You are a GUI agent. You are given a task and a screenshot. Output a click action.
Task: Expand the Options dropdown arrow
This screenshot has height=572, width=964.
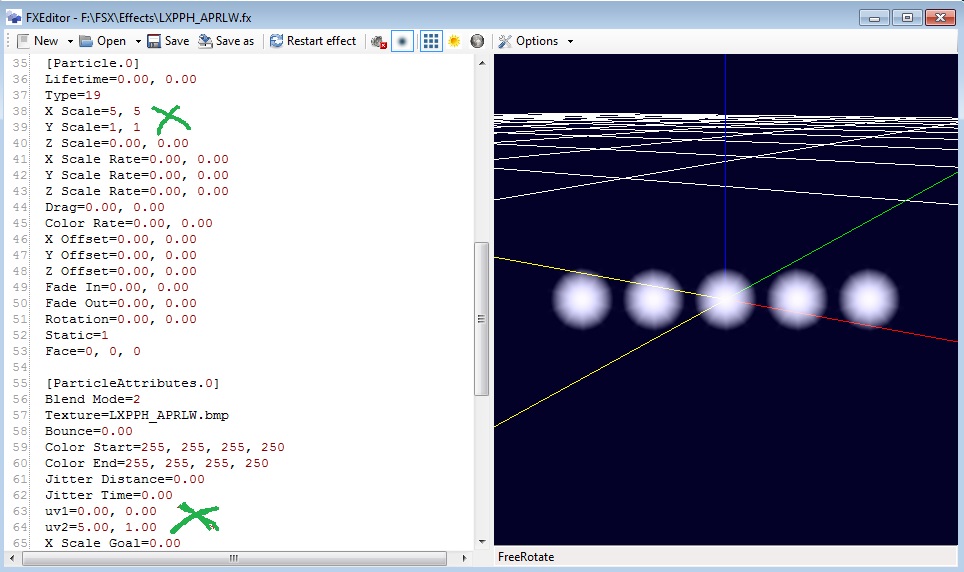point(570,41)
